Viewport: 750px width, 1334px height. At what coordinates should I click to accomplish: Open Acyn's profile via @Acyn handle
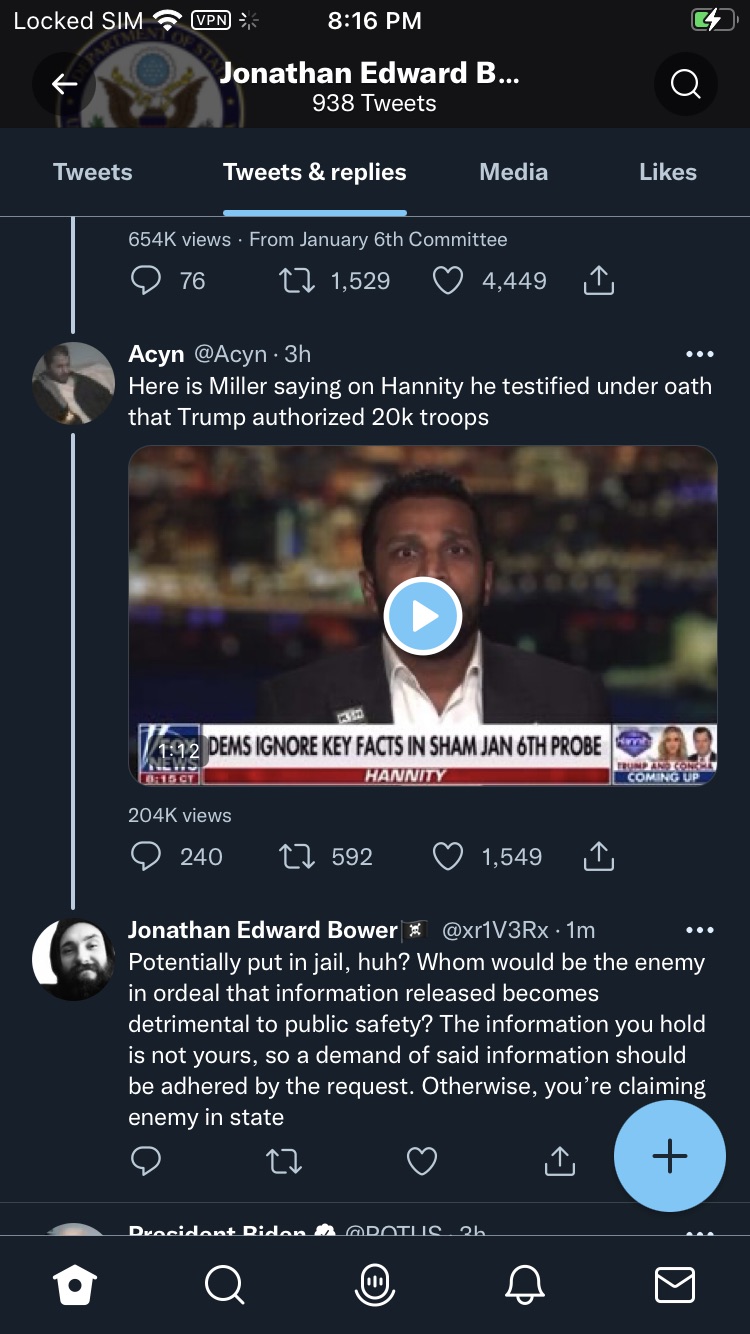click(230, 354)
